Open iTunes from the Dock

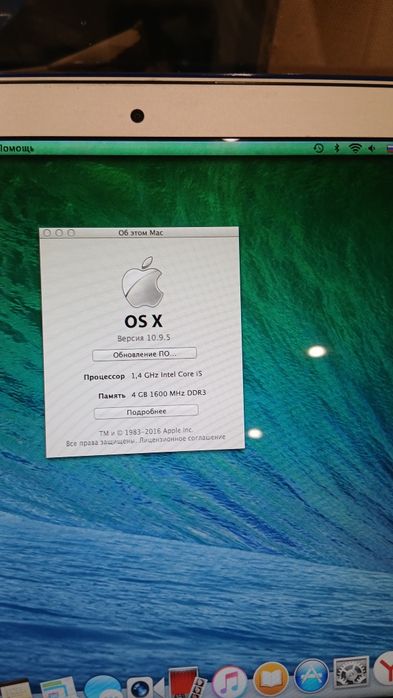pos(229,682)
